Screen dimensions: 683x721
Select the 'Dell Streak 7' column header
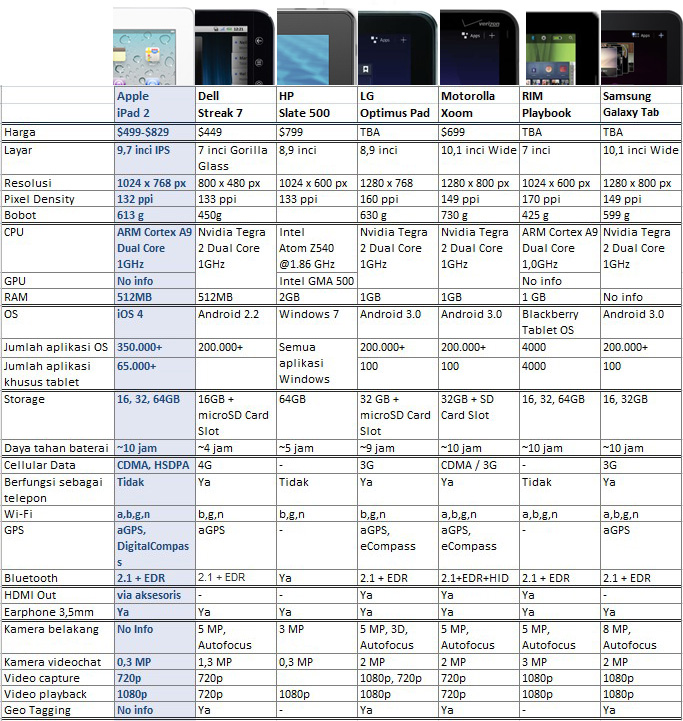tap(235, 104)
